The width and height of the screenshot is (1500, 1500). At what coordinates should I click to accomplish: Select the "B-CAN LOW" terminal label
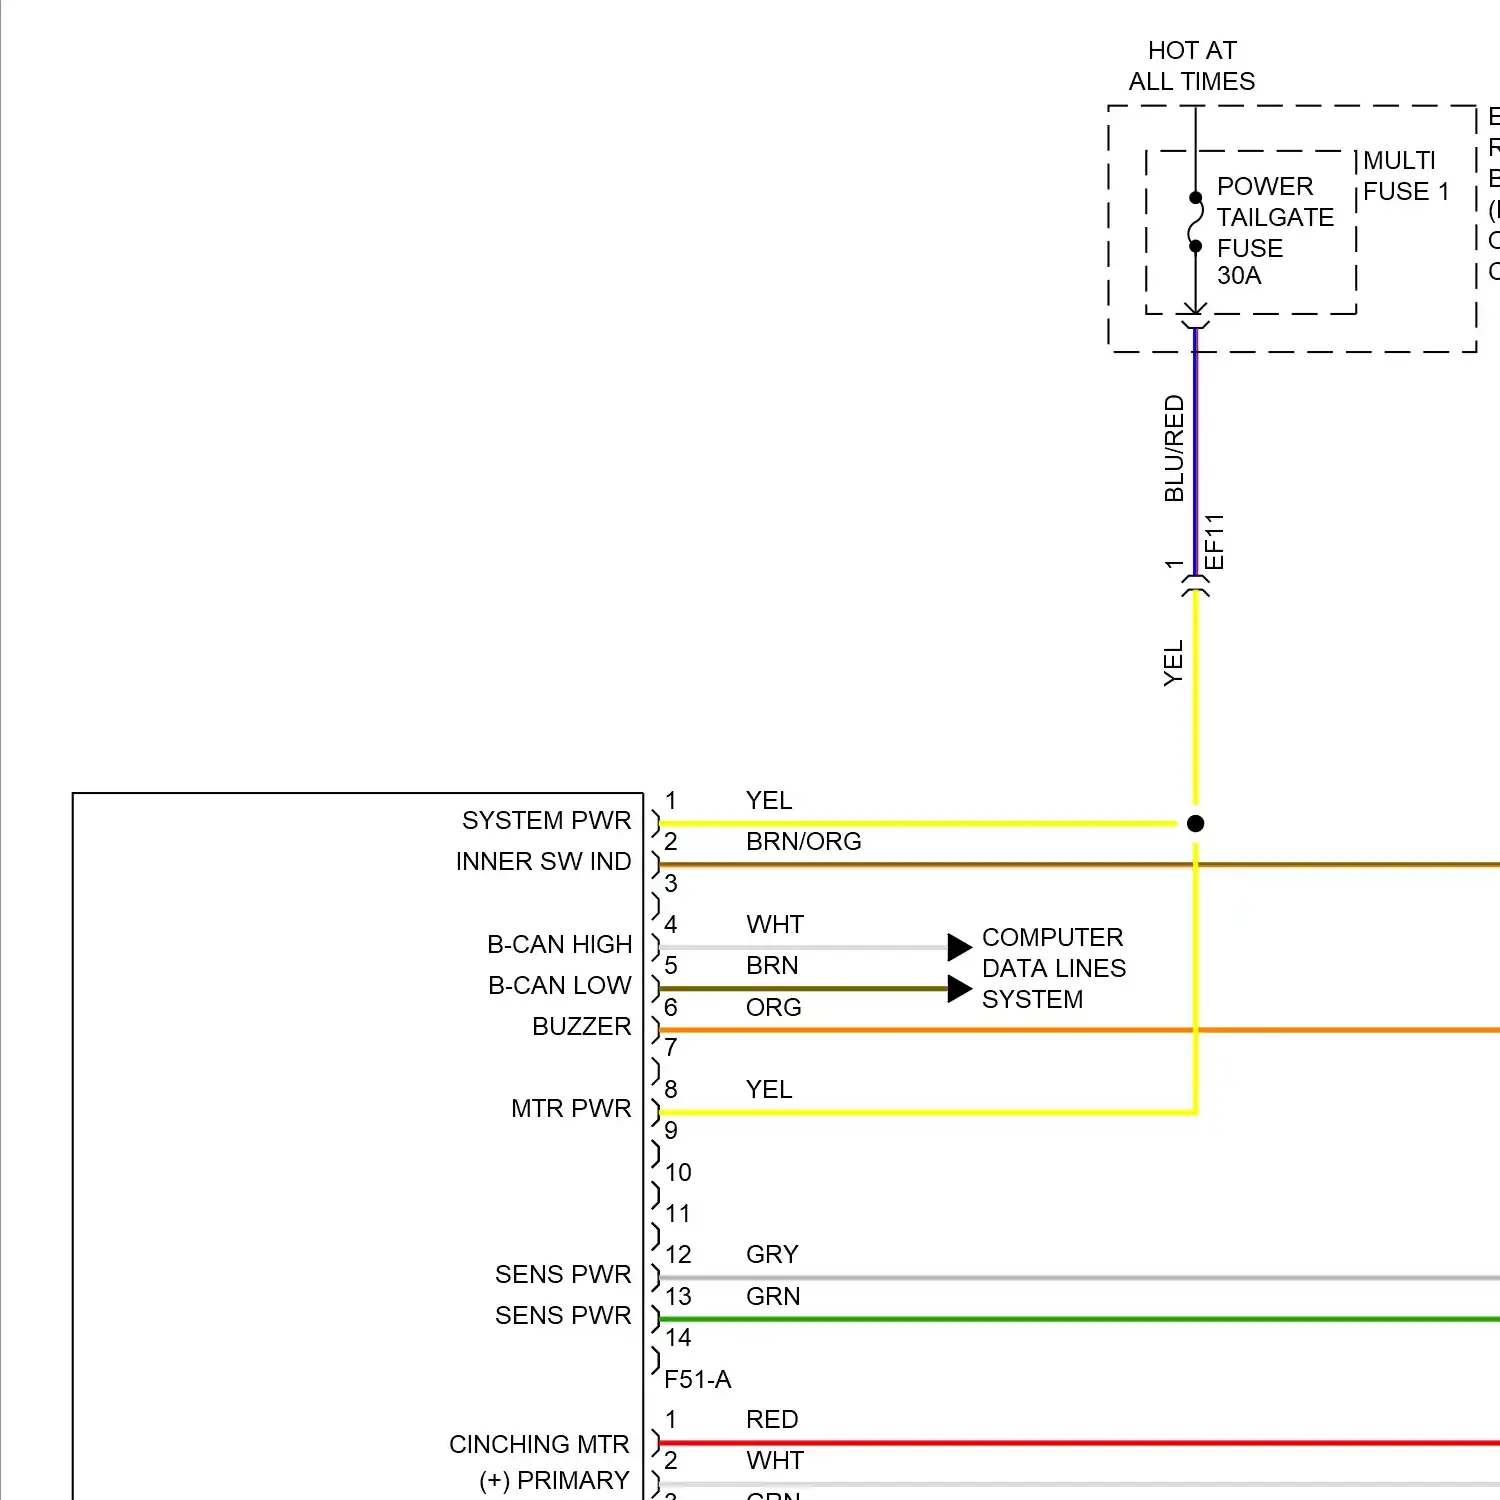pyautogui.click(x=559, y=986)
